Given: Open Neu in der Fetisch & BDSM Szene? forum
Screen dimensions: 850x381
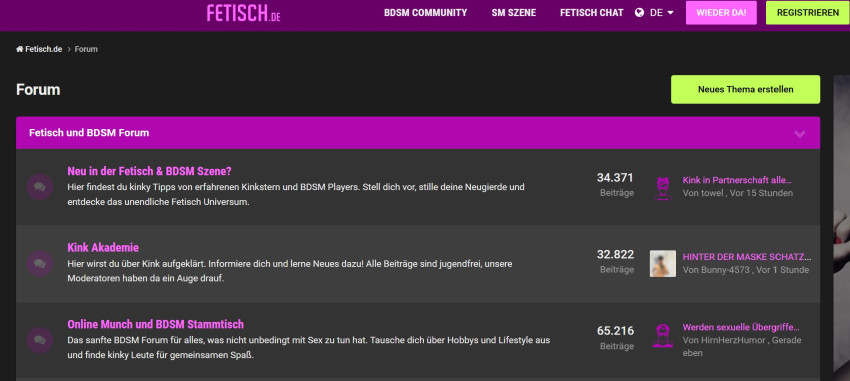Looking at the screenshot, I should (x=150, y=171).
